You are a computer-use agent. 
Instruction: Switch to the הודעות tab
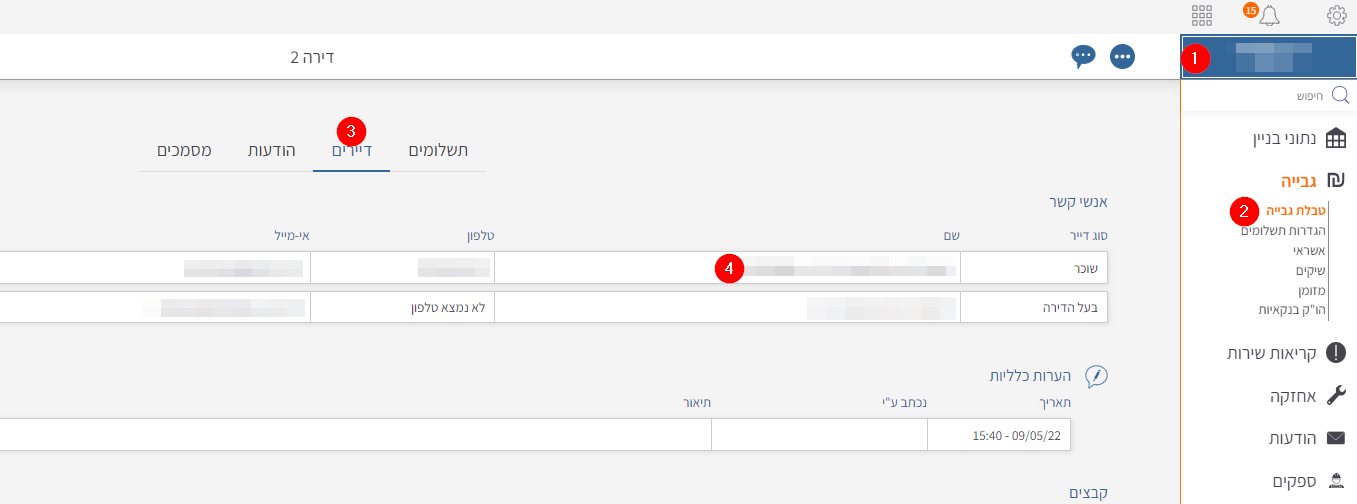(271, 151)
